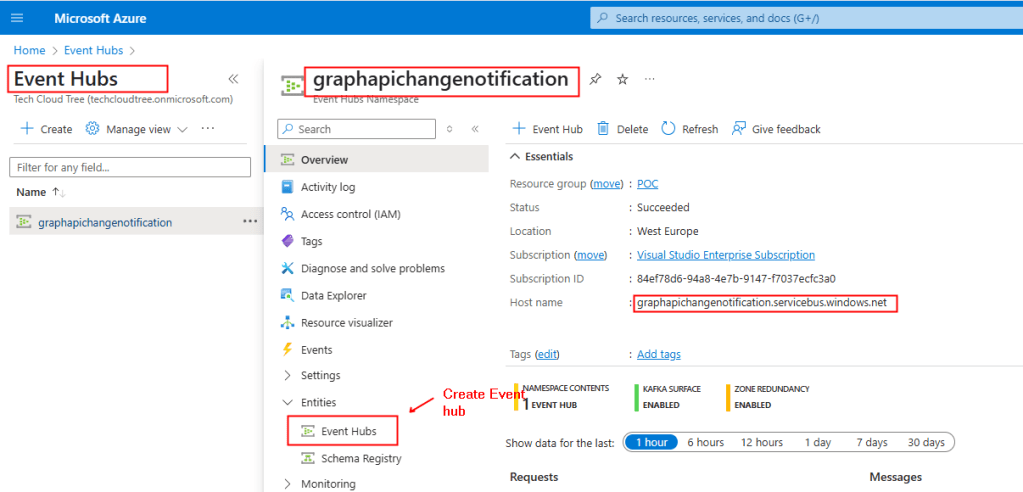Click the Add tags link
1023x492 pixels.
point(658,354)
